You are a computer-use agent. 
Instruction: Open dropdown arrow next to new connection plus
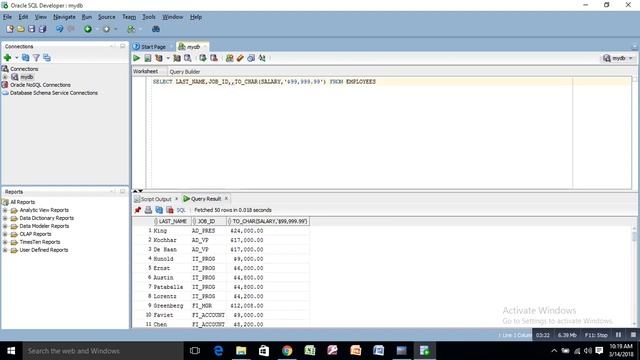pos(16,58)
